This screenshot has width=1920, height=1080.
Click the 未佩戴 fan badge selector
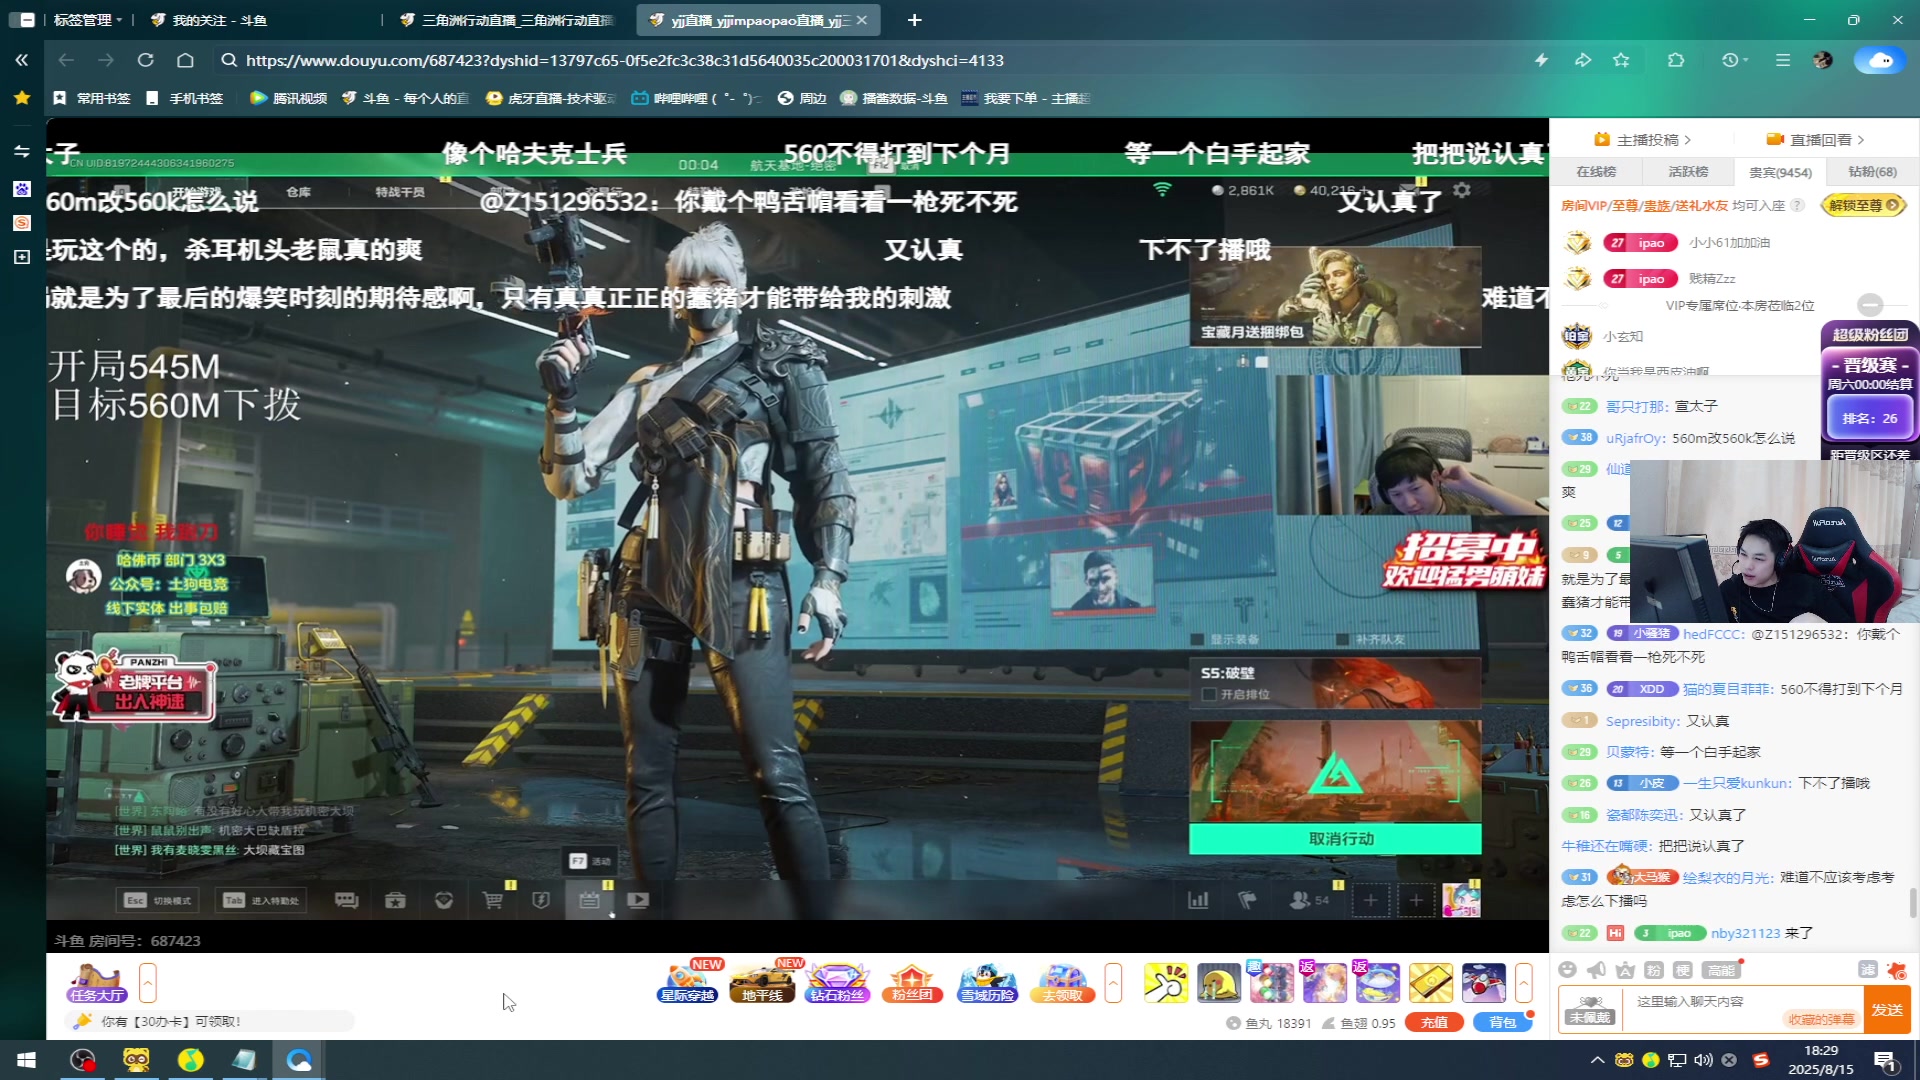pyautogui.click(x=1590, y=1009)
